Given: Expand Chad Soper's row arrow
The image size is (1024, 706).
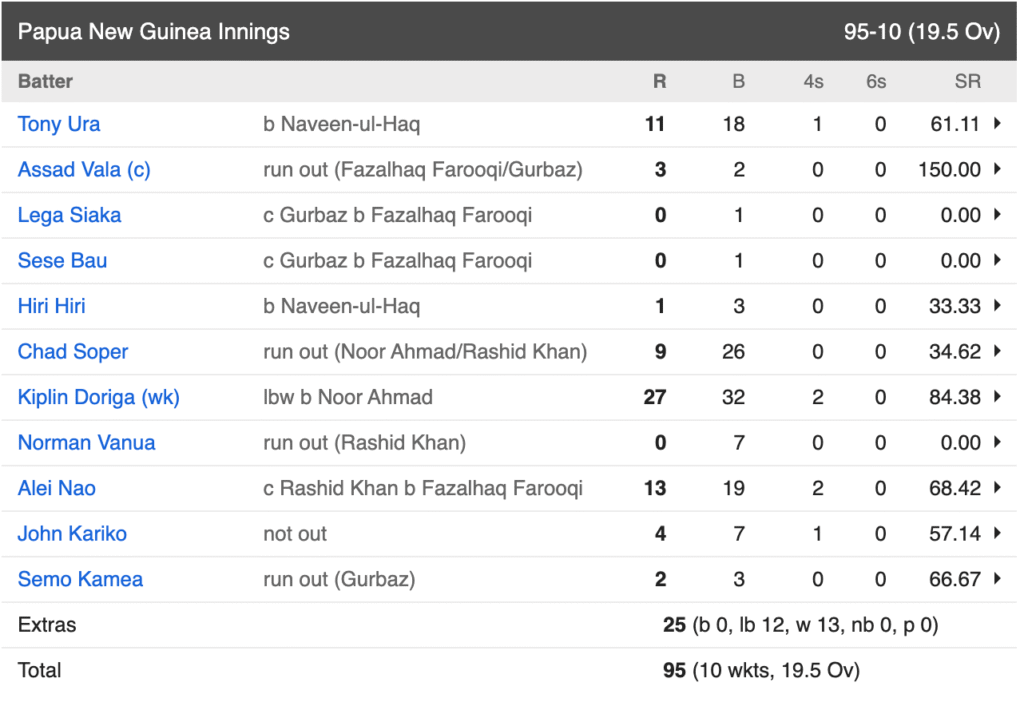Looking at the screenshot, I should click(x=997, y=351).
